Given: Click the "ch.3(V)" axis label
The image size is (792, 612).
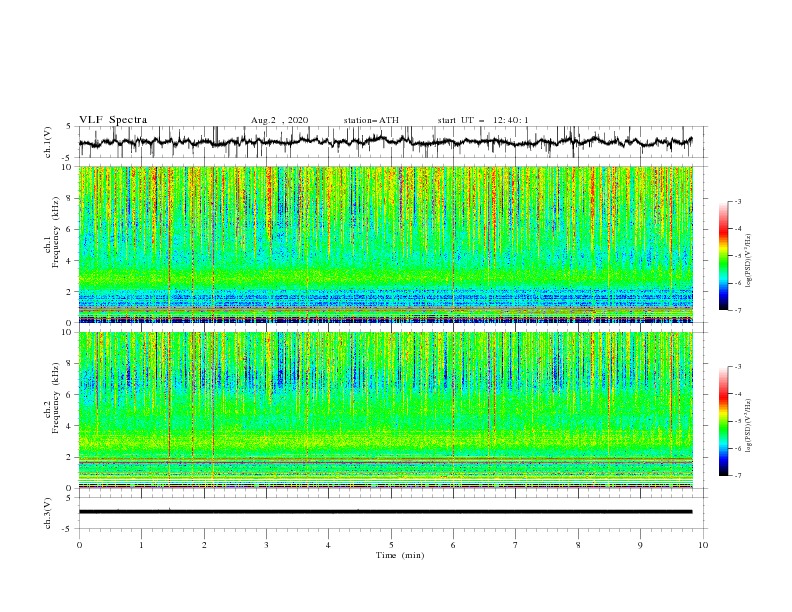Looking at the screenshot, I should 48,513.
